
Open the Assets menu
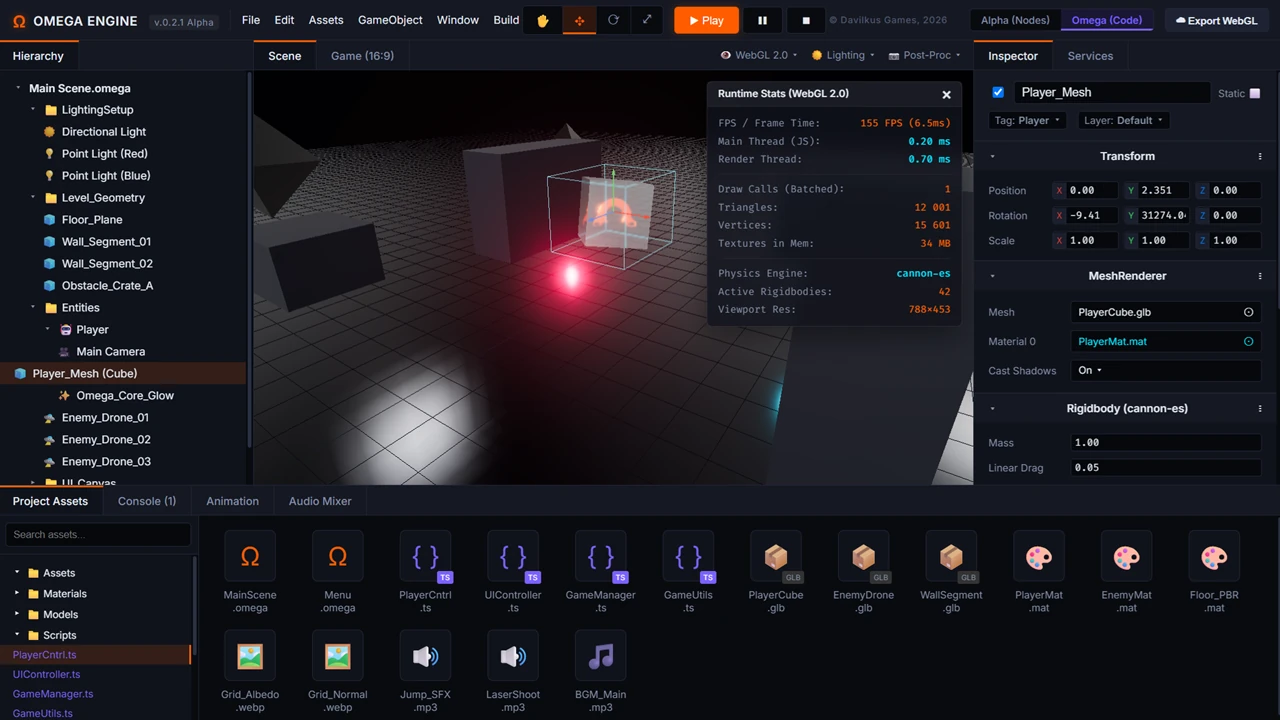(x=326, y=20)
